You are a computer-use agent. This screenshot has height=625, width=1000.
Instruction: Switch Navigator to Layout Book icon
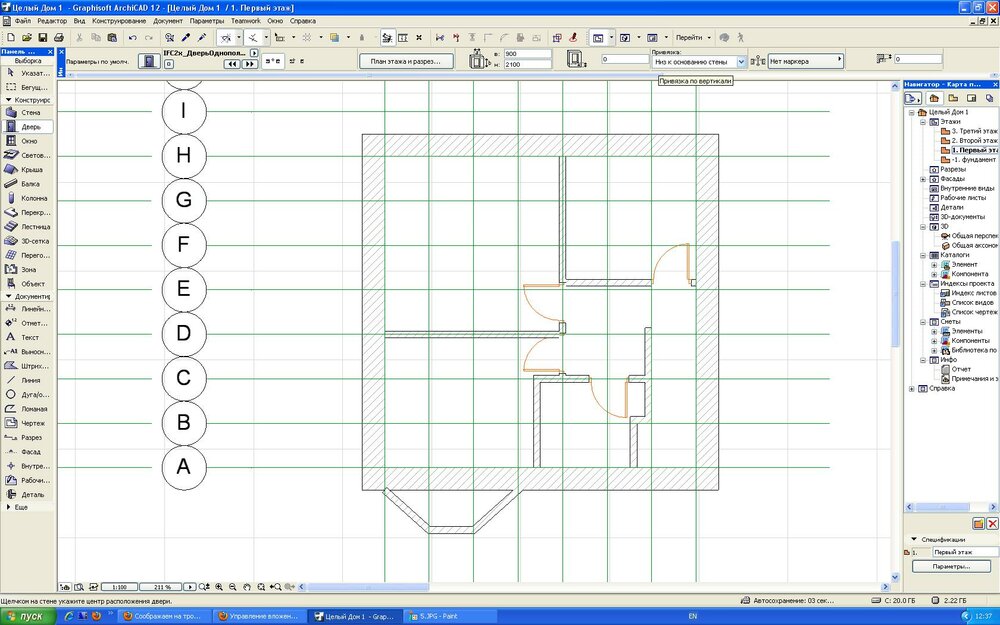click(971, 98)
